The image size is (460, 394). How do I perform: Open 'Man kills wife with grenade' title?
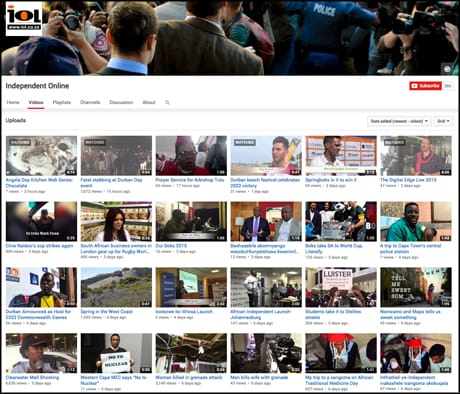point(259,377)
